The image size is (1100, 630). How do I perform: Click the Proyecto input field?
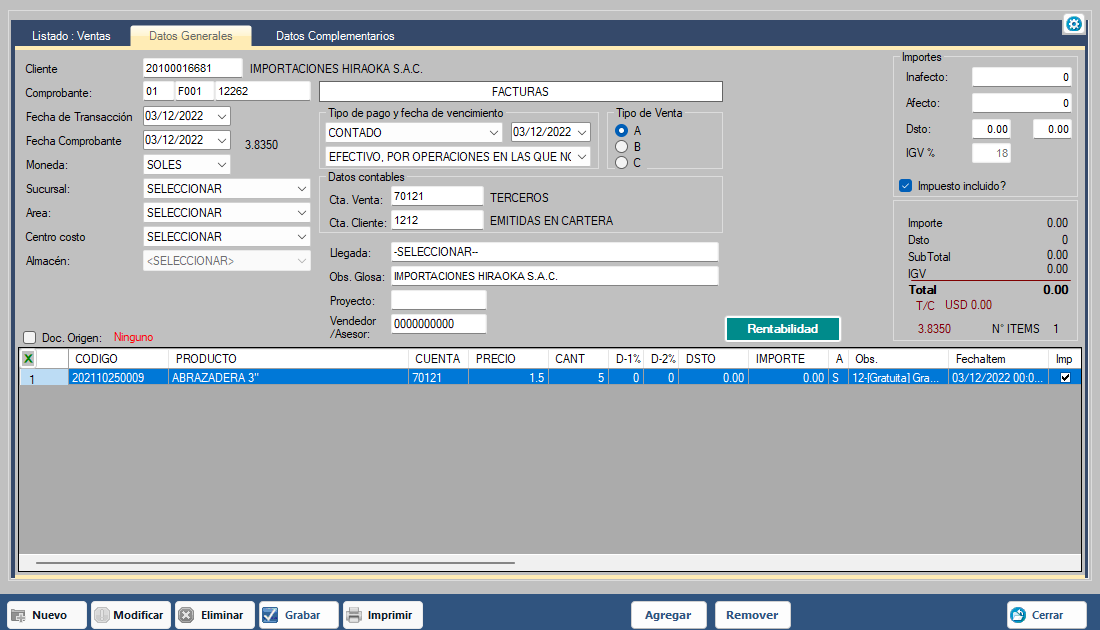438,300
